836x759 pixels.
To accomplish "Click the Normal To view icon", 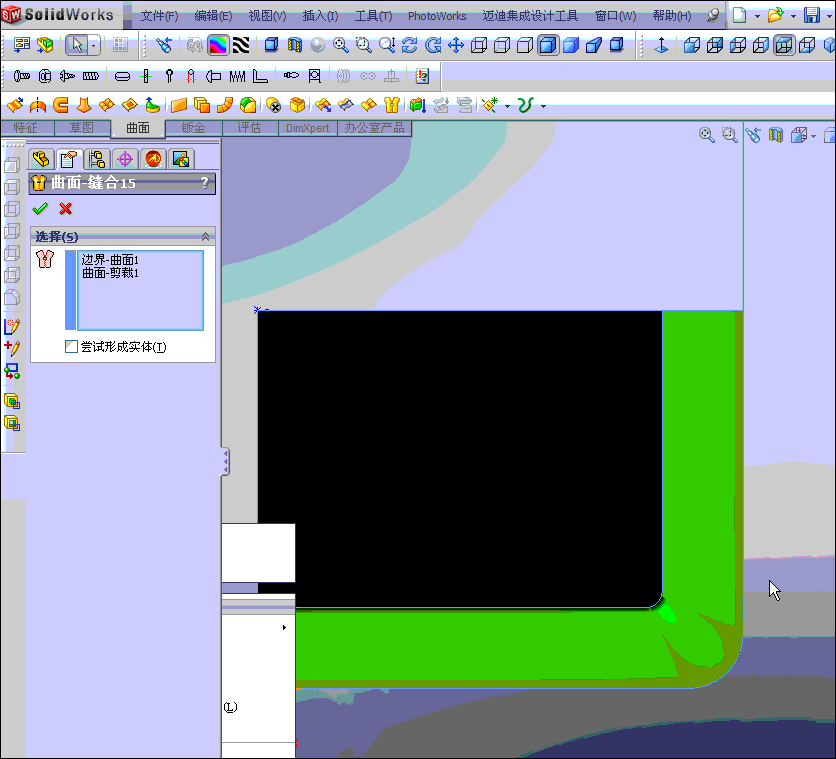I will click(x=661, y=45).
